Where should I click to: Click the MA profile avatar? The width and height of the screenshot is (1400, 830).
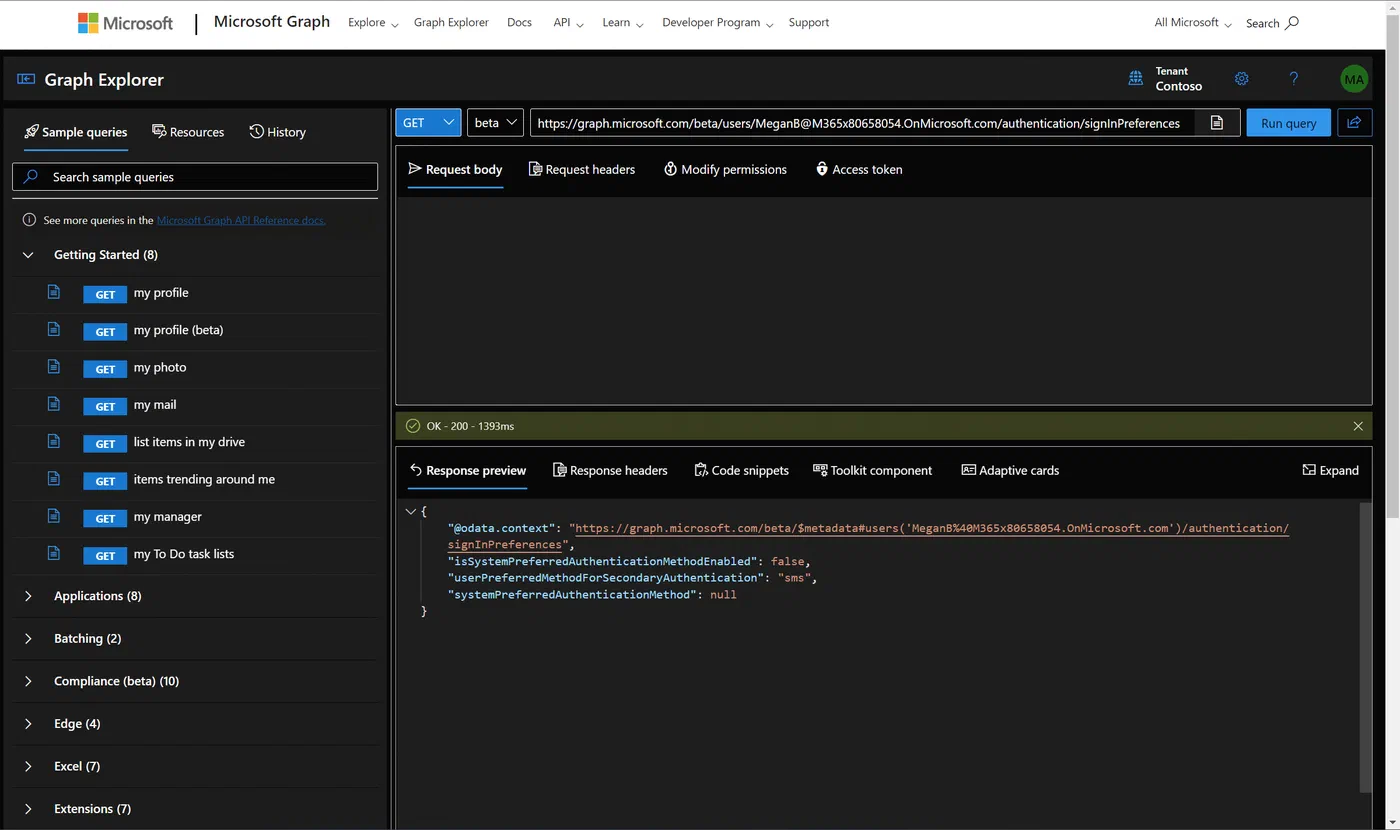(1354, 79)
